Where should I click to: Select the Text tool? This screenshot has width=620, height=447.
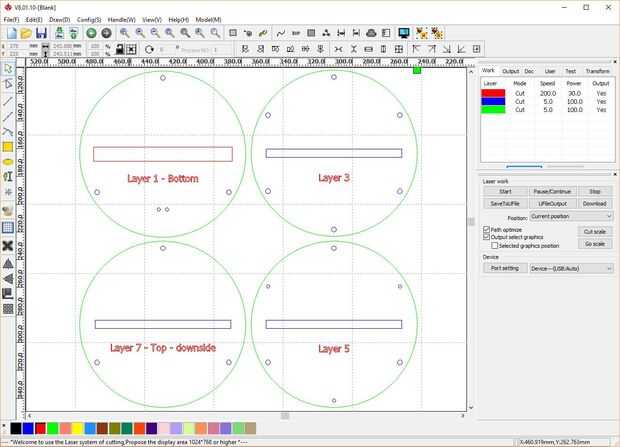(8, 176)
